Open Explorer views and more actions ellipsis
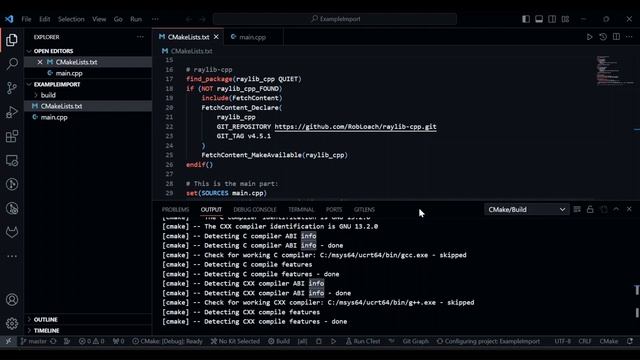The image size is (640, 360). click(x=140, y=37)
